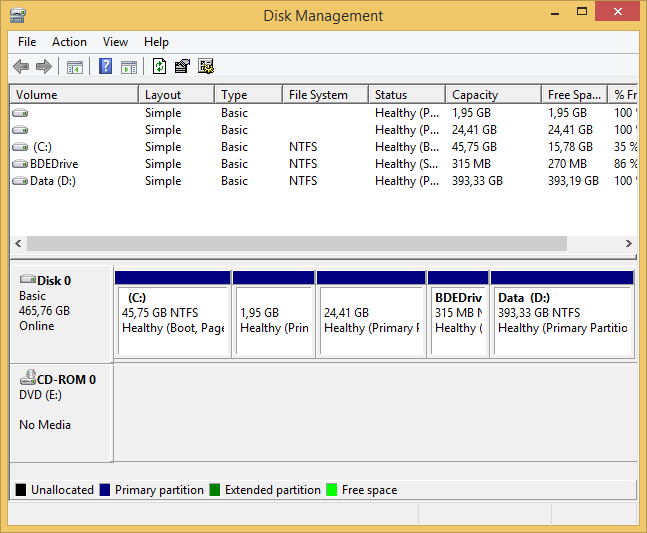The height and width of the screenshot is (533, 647).
Task: Select the BDEDrive volume icon
Action: [20, 164]
